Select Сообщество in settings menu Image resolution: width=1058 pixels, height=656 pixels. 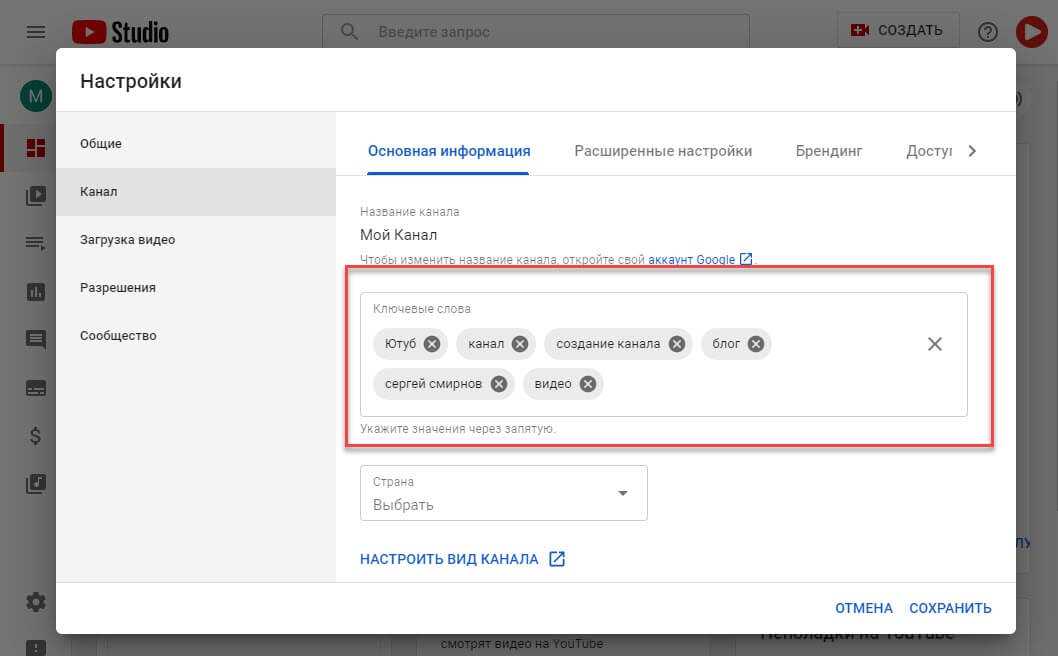196,335
